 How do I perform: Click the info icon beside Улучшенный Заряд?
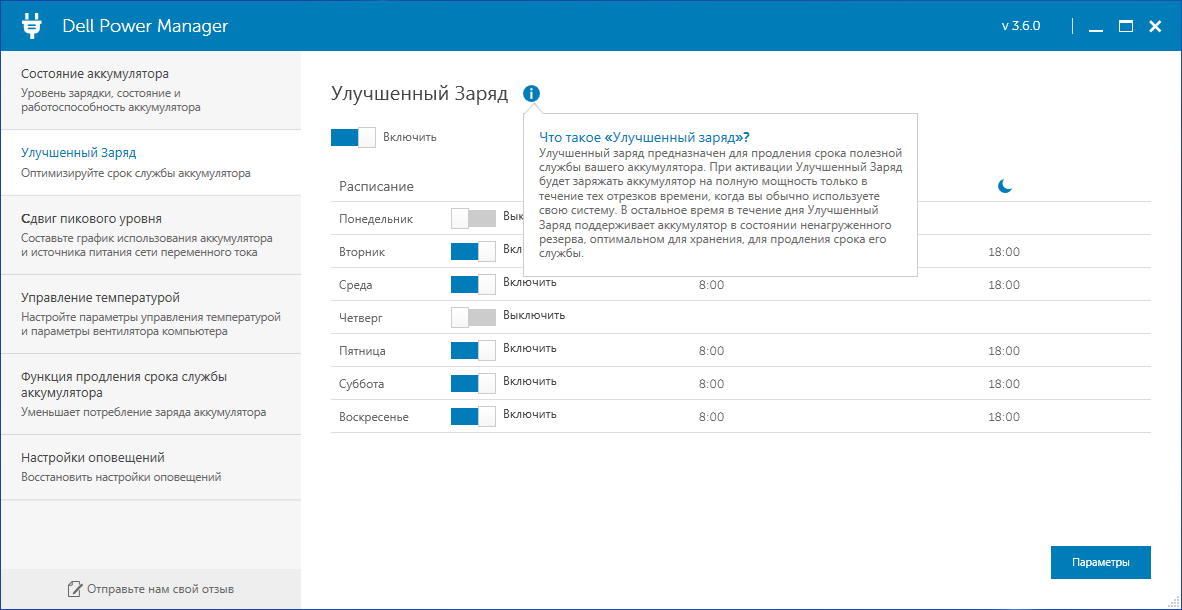[x=531, y=93]
